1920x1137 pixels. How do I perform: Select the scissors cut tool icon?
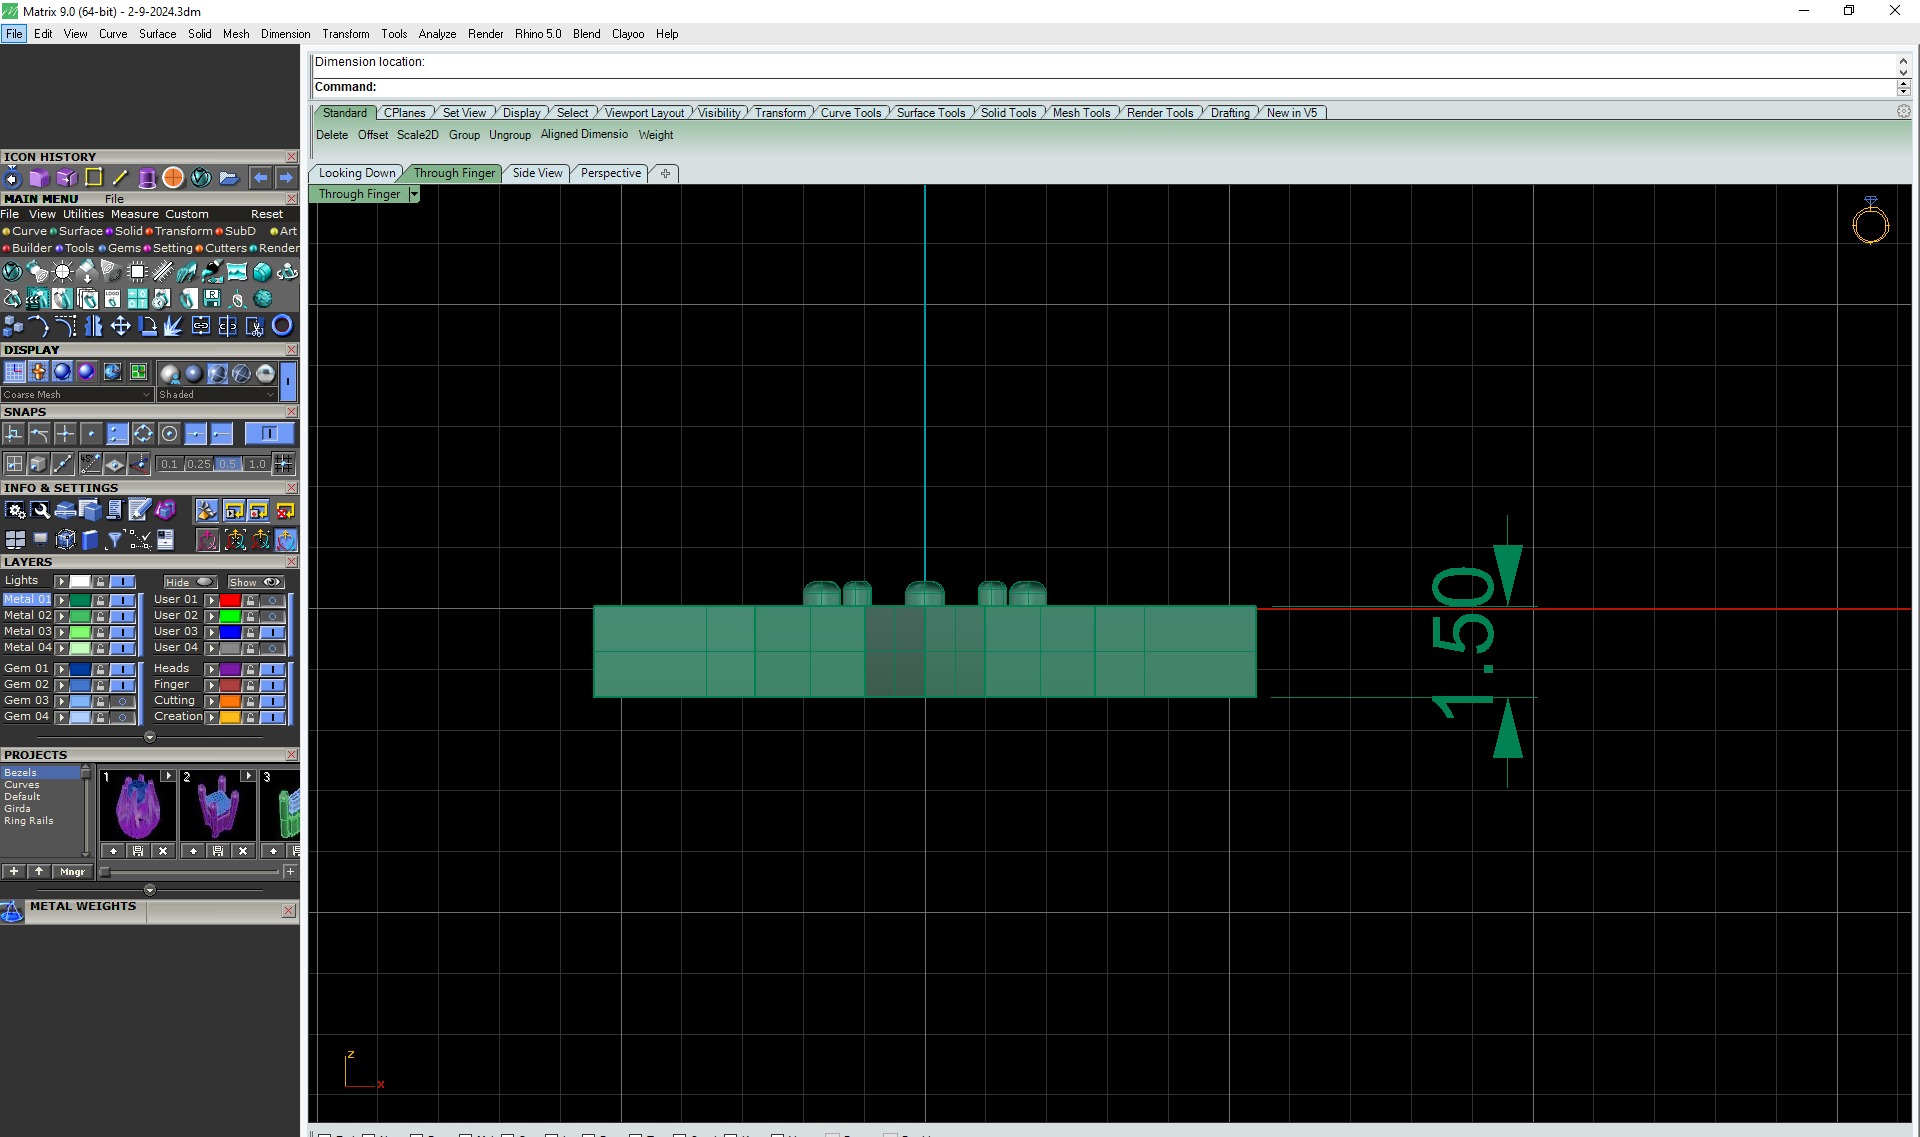(255, 326)
